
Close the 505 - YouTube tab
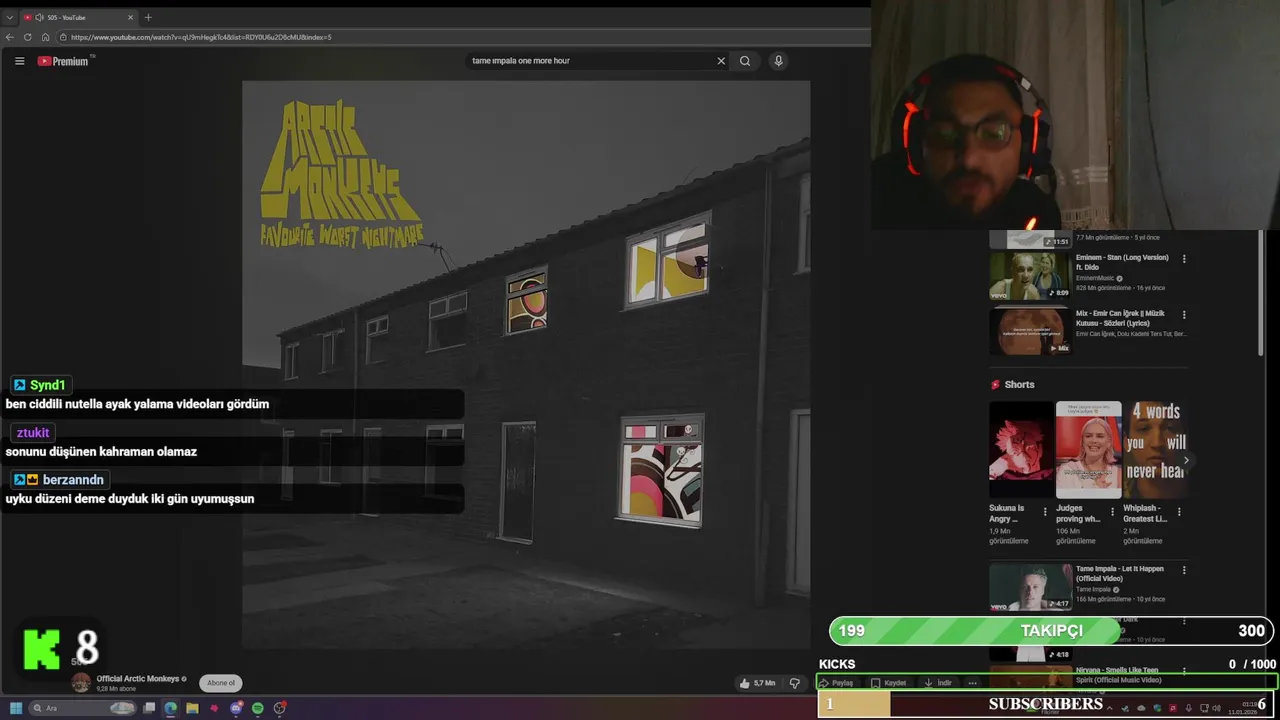tap(130, 17)
